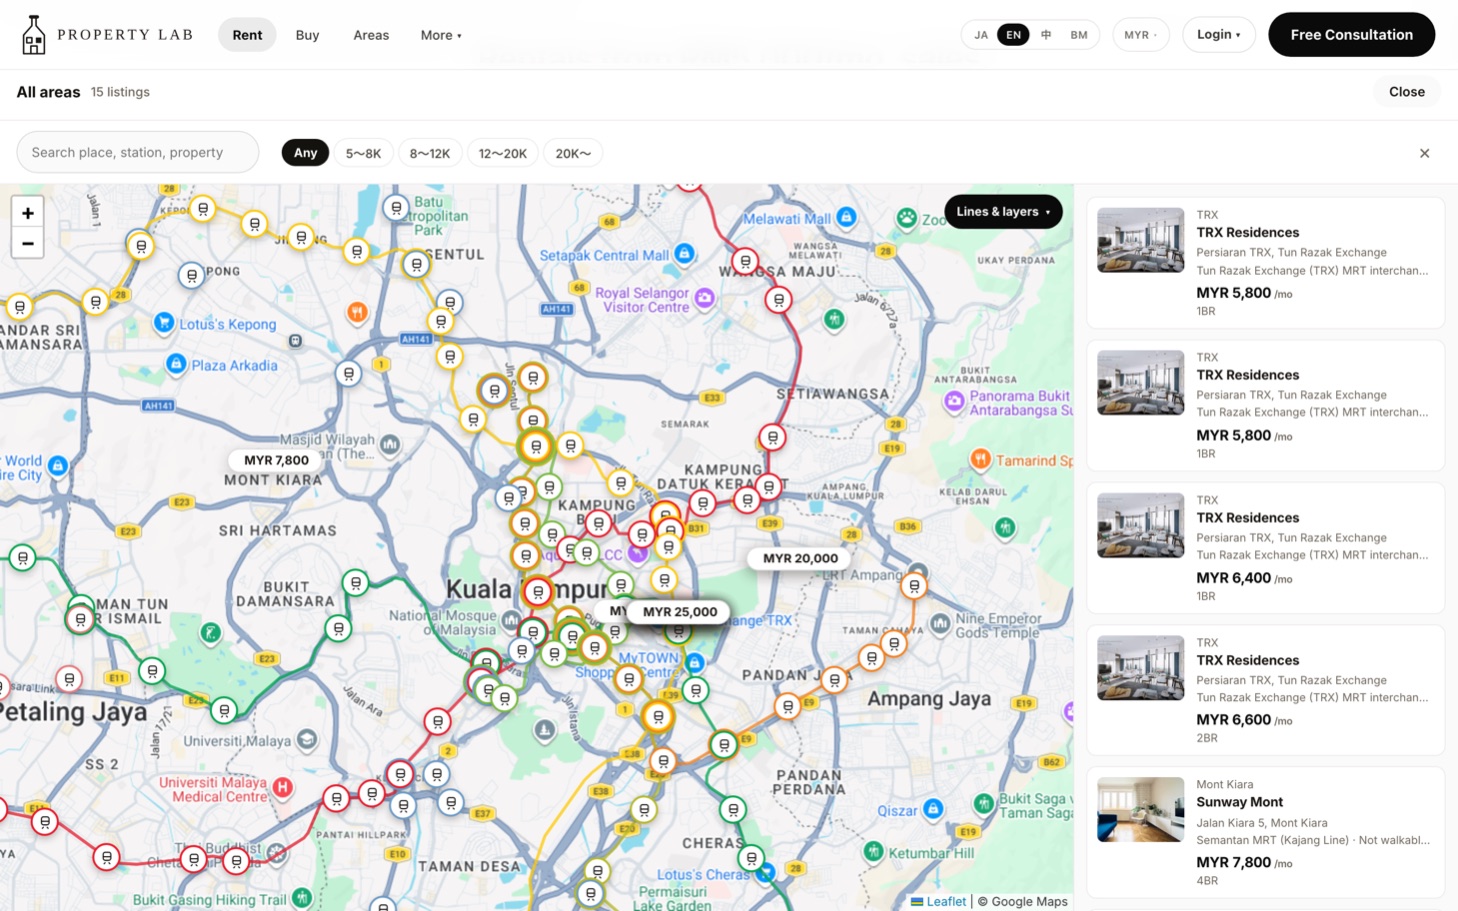Click the TRX Residences MYR 6,400 thumbnail
This screenshot has height=911, width=1458.
(x=1140, y=525)
